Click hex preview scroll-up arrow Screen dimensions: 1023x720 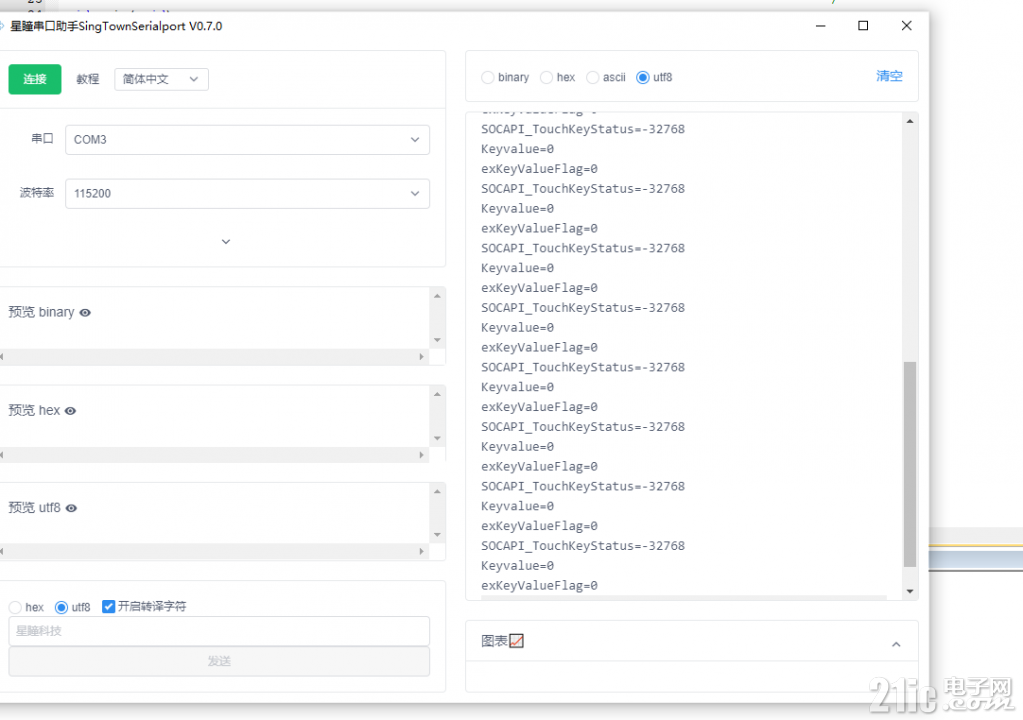tap(437, 395)
